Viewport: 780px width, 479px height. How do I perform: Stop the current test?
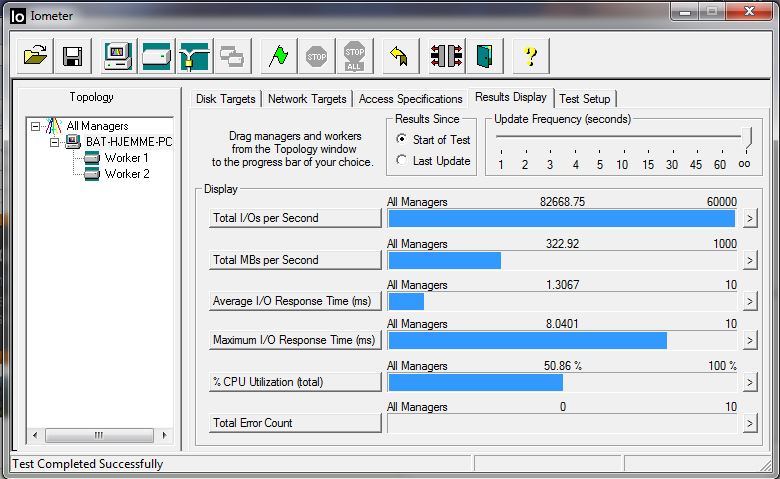[x=316, y=56]
